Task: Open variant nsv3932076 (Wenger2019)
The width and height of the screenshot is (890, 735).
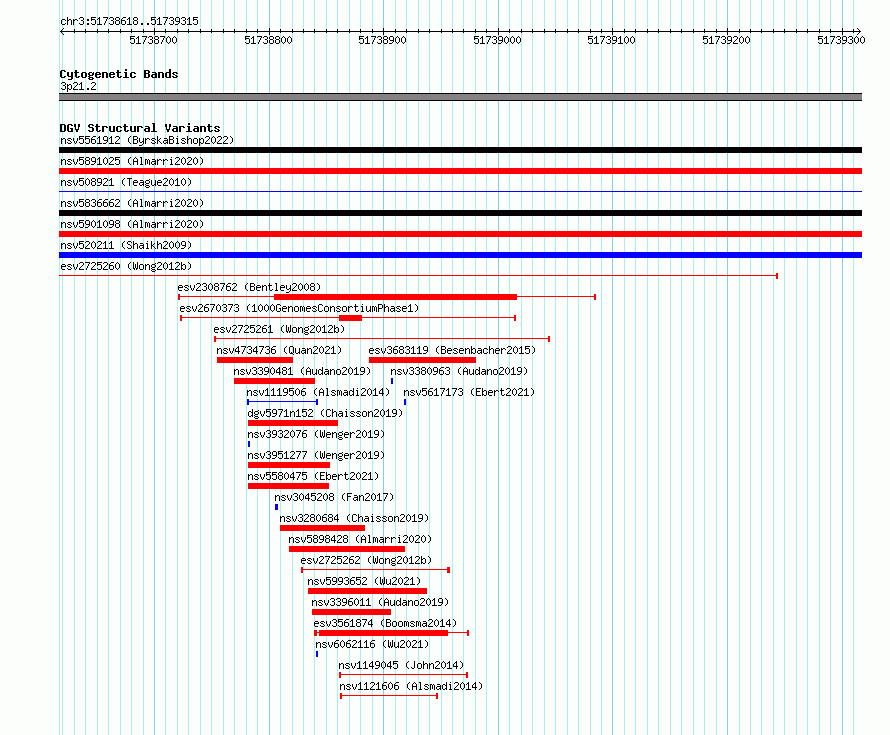Action: click(316, 434)
